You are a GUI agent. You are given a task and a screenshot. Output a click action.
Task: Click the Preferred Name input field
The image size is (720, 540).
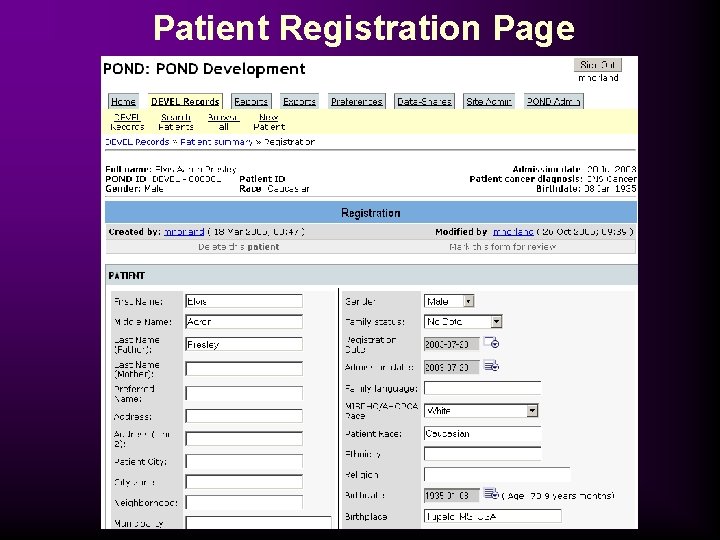click(x=244, y=394)
